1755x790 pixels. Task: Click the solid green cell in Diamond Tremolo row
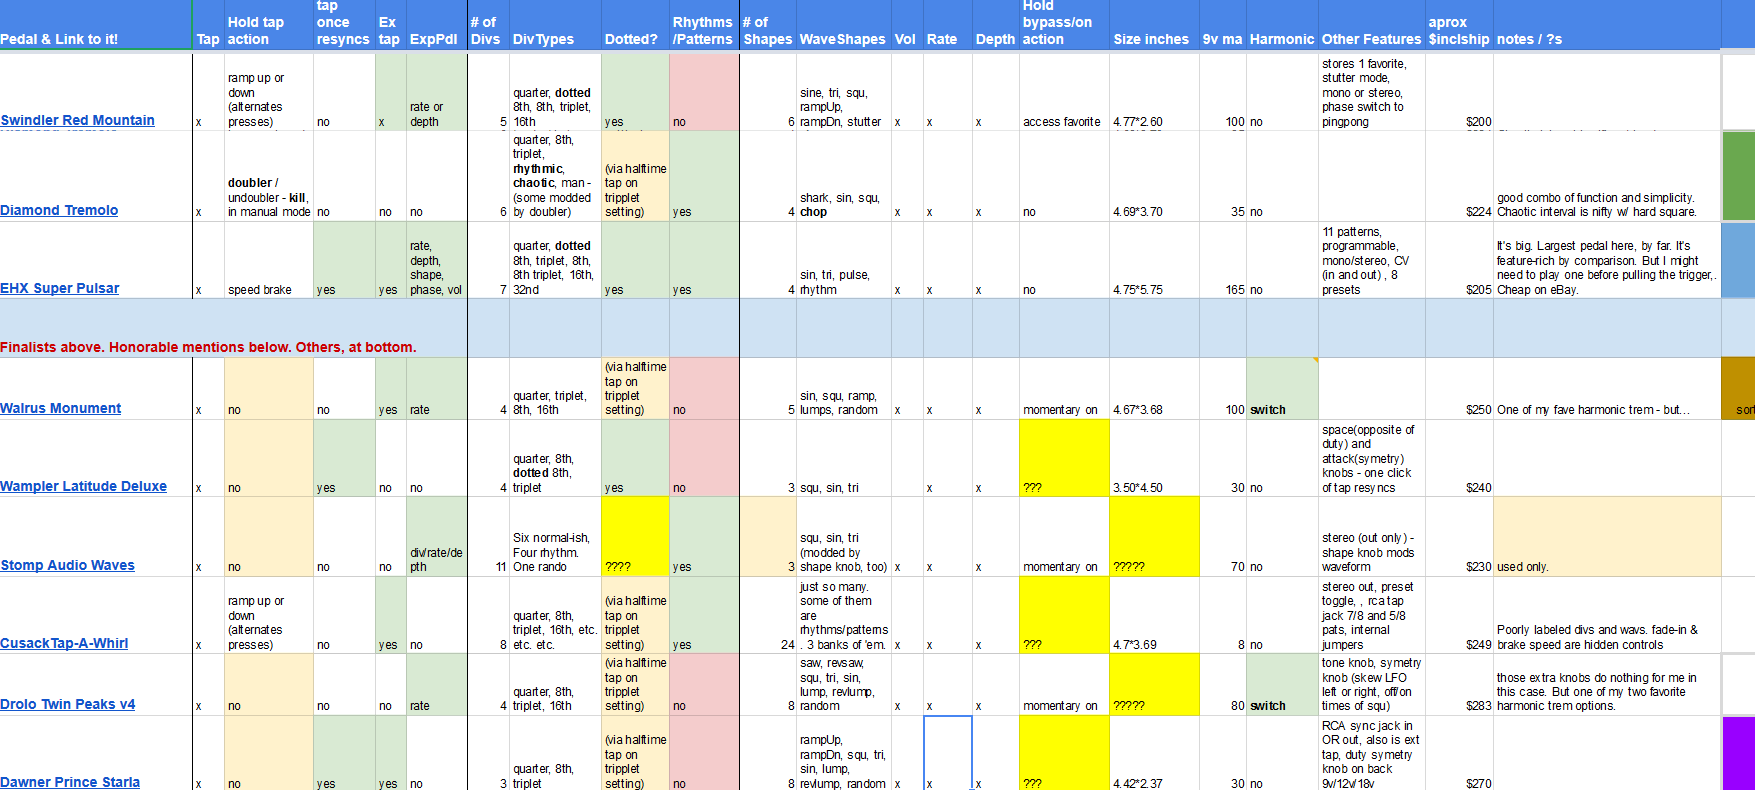tap(1738, 176)
